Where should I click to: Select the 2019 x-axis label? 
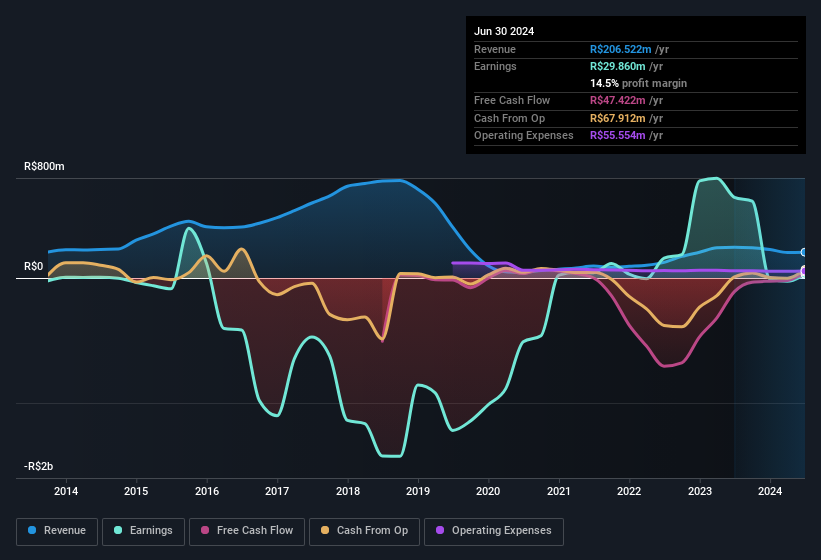(x=418, y=491)
